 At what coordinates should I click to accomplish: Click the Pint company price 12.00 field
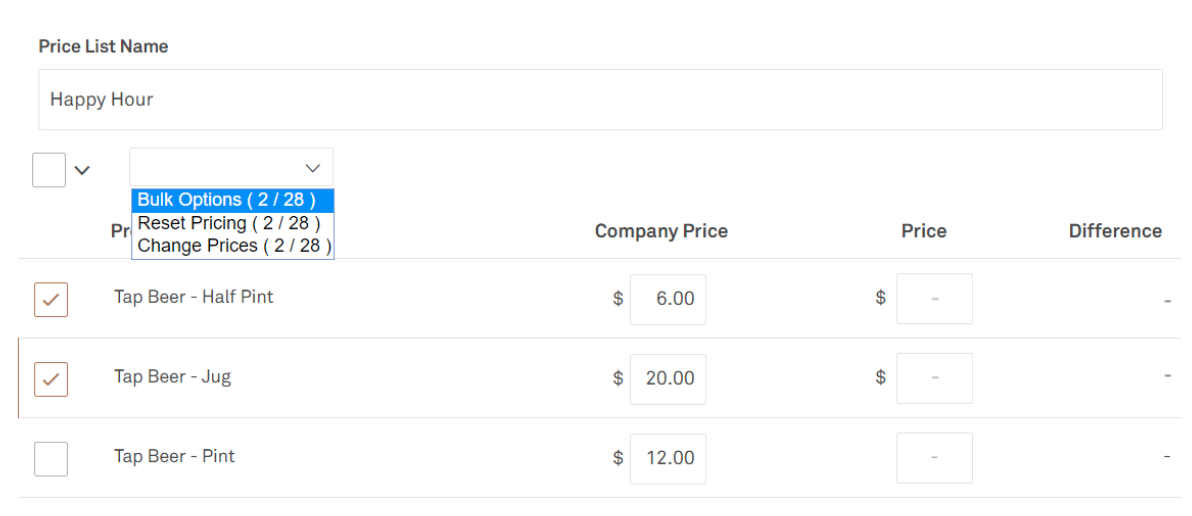tap(668, 459)
